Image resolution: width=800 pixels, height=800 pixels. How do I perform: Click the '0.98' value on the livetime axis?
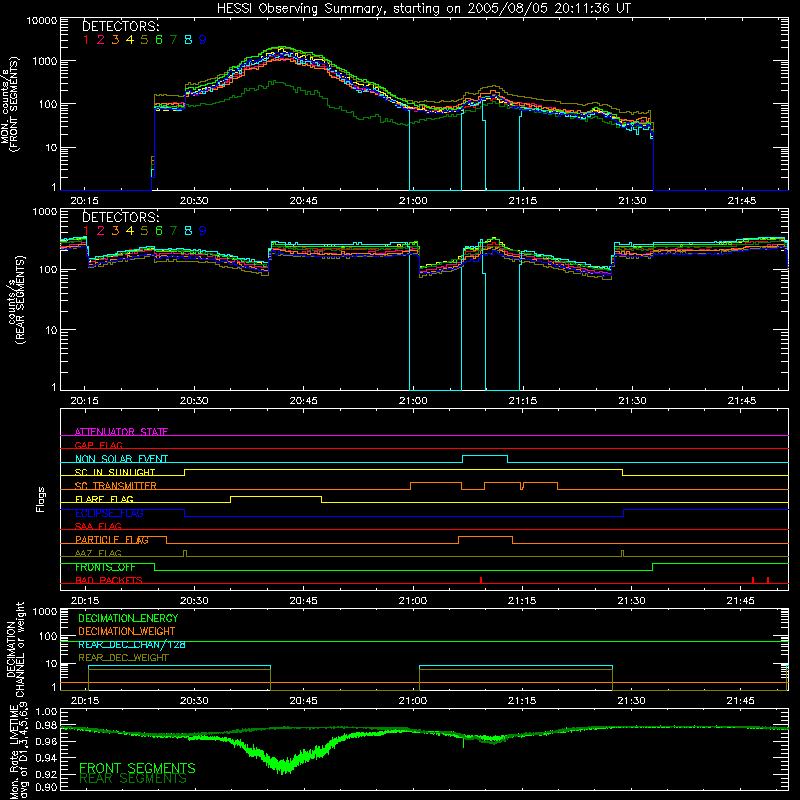(46, 726)
